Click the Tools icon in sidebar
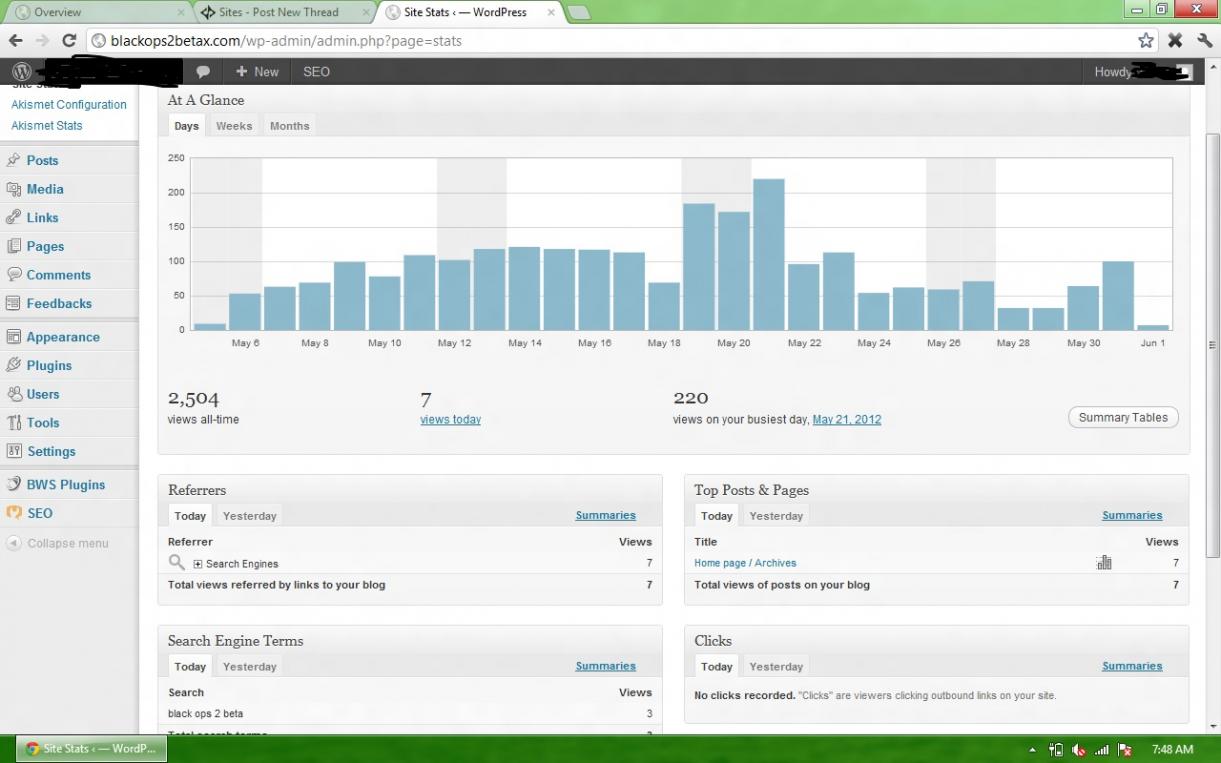 13,422
